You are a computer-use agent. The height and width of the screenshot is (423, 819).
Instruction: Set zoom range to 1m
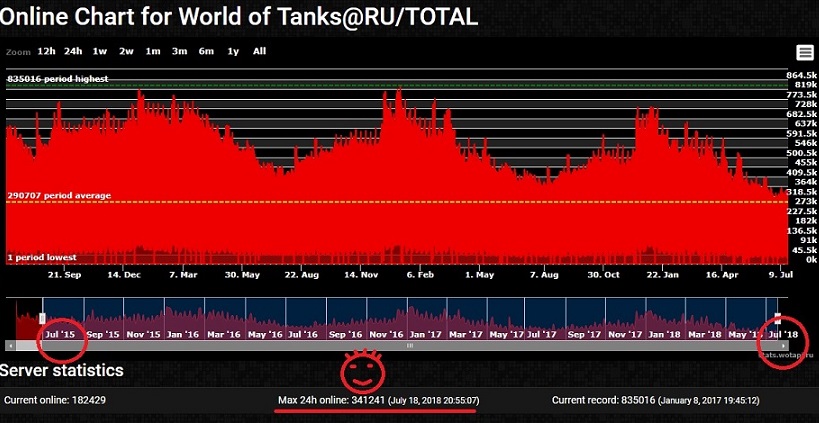pyautogui.click(x=153, y=51)
